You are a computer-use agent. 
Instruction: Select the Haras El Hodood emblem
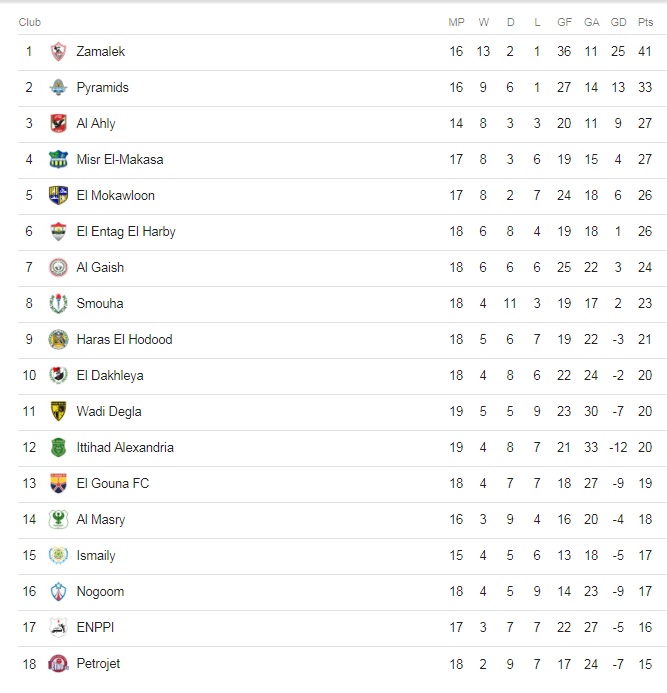[58, 339]
